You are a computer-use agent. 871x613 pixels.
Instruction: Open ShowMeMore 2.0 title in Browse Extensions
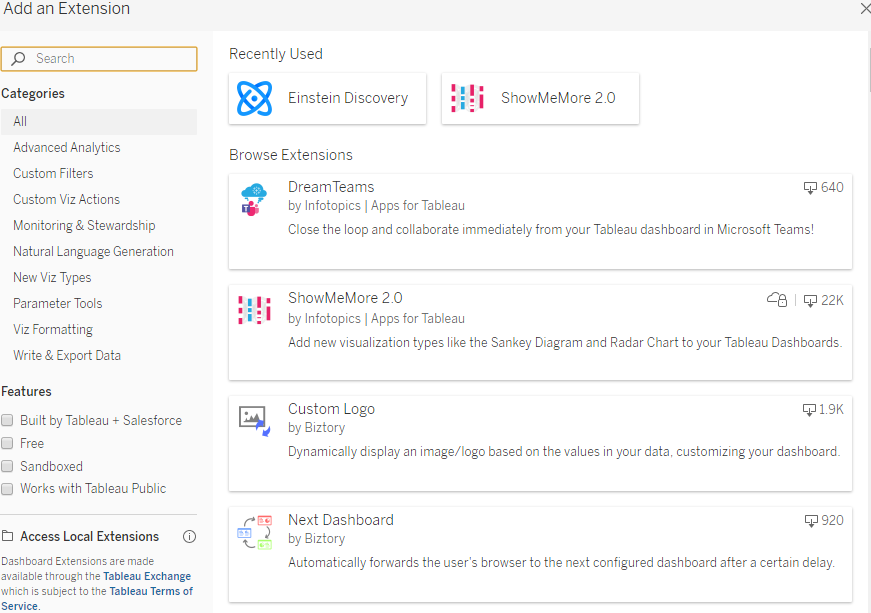pos(345,298)
